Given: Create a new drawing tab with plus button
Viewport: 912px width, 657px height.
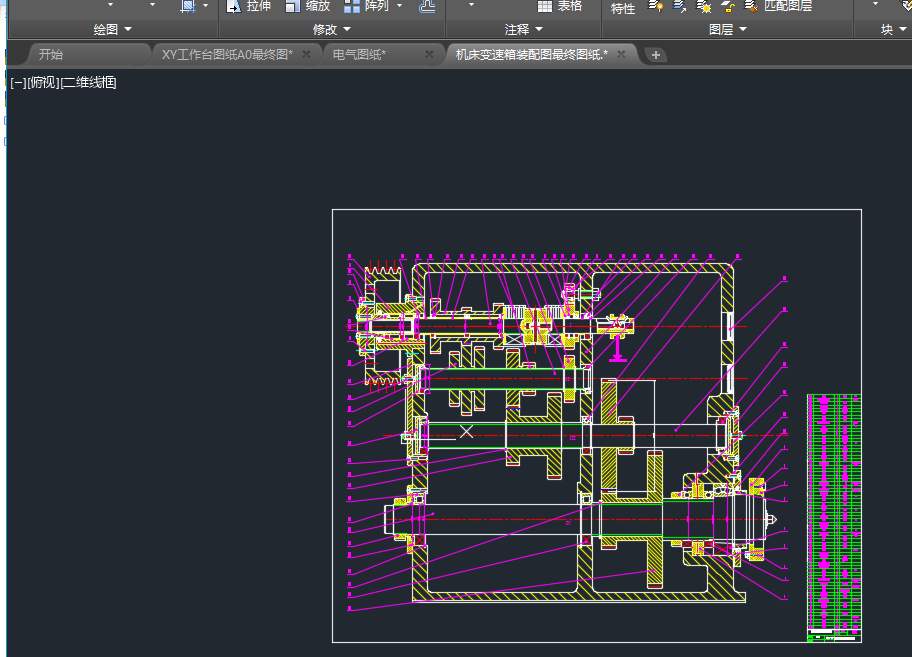Looking at the screenshot, I should click(656, 55).
